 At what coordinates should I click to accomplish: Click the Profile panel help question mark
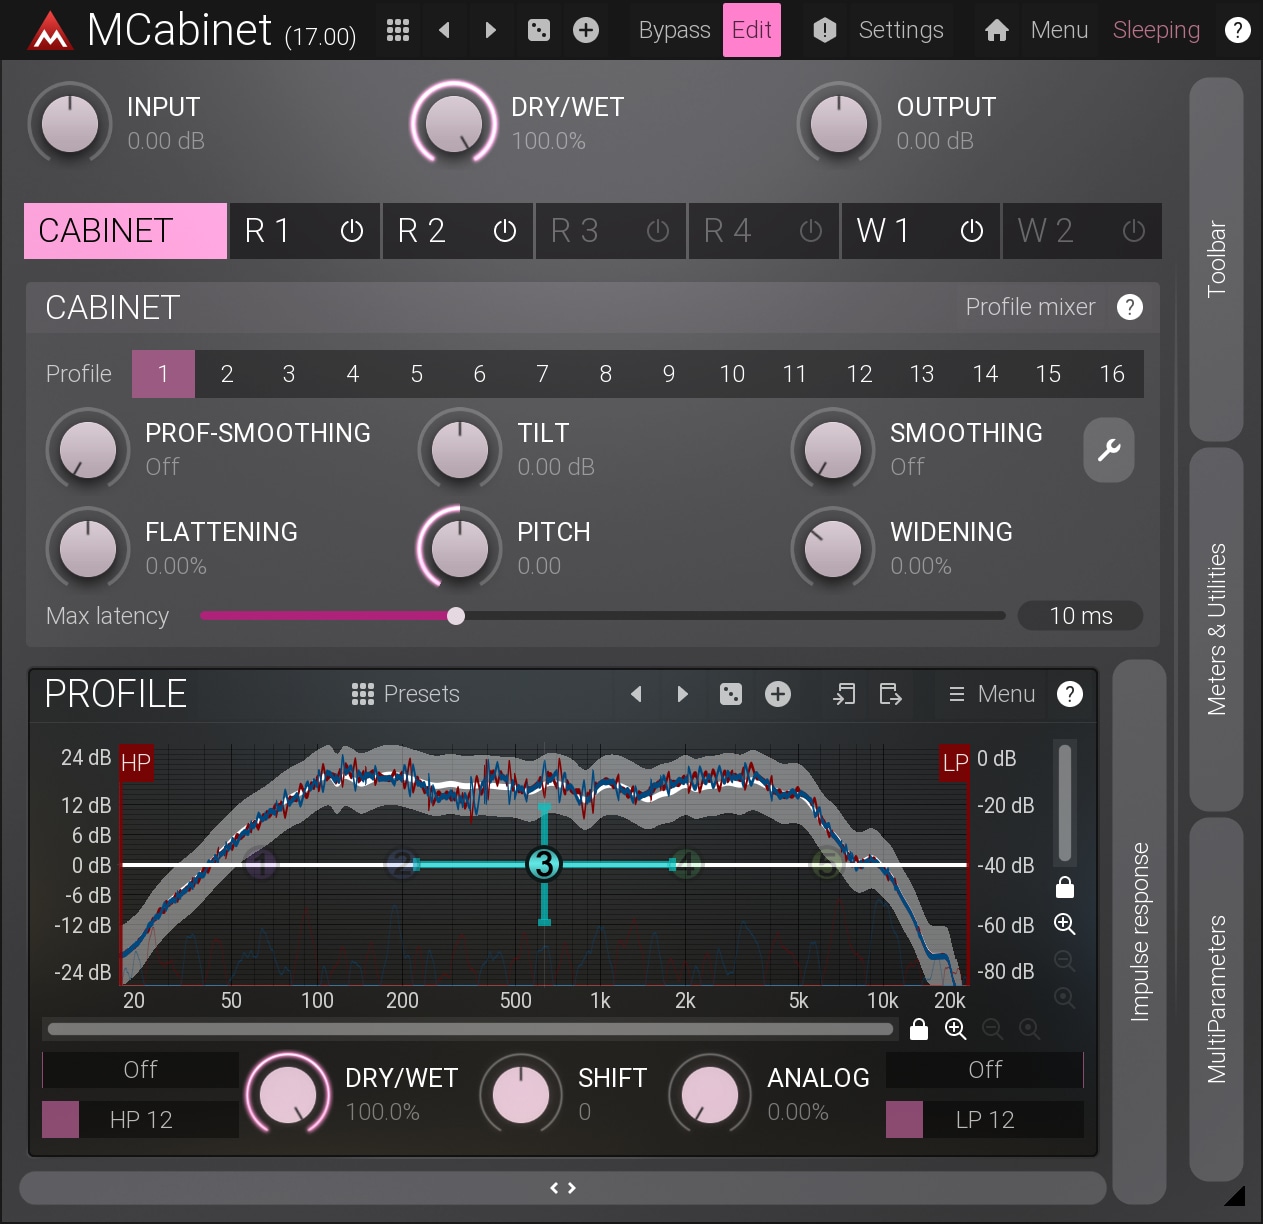click(x=1070, y=694)
